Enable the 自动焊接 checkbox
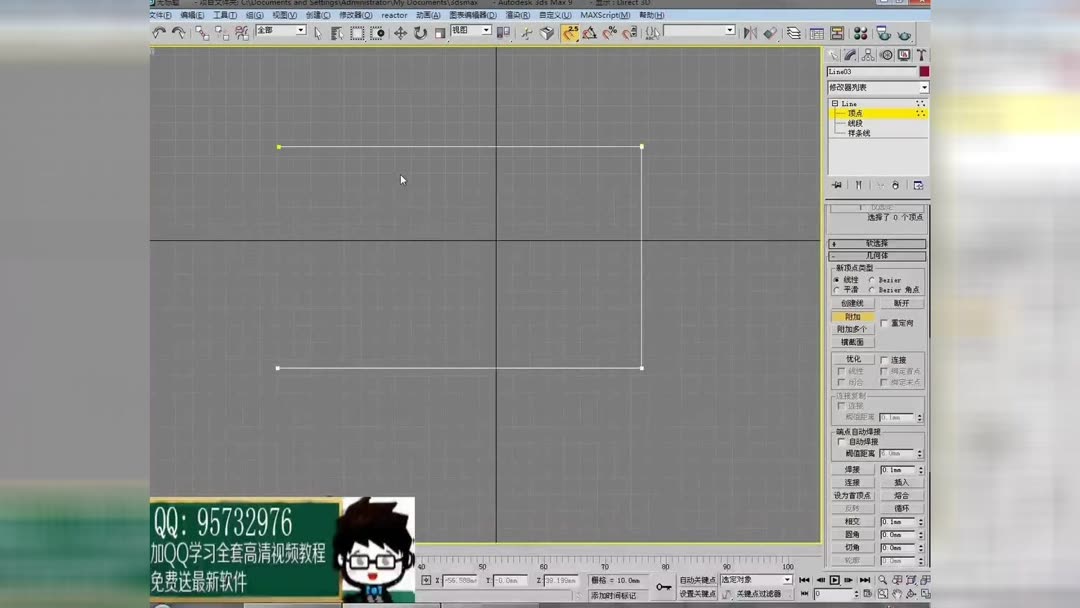 point(840,440)
